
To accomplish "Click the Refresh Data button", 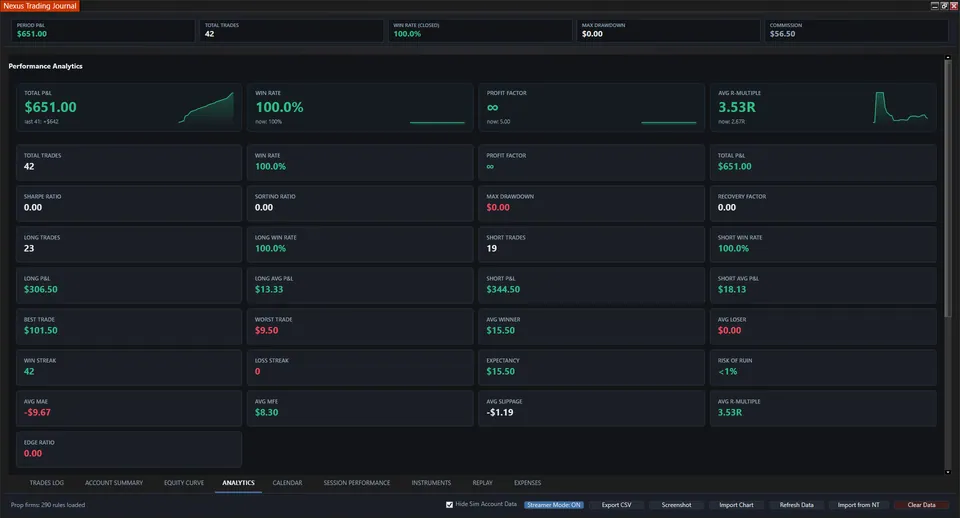I will [796, 505].
